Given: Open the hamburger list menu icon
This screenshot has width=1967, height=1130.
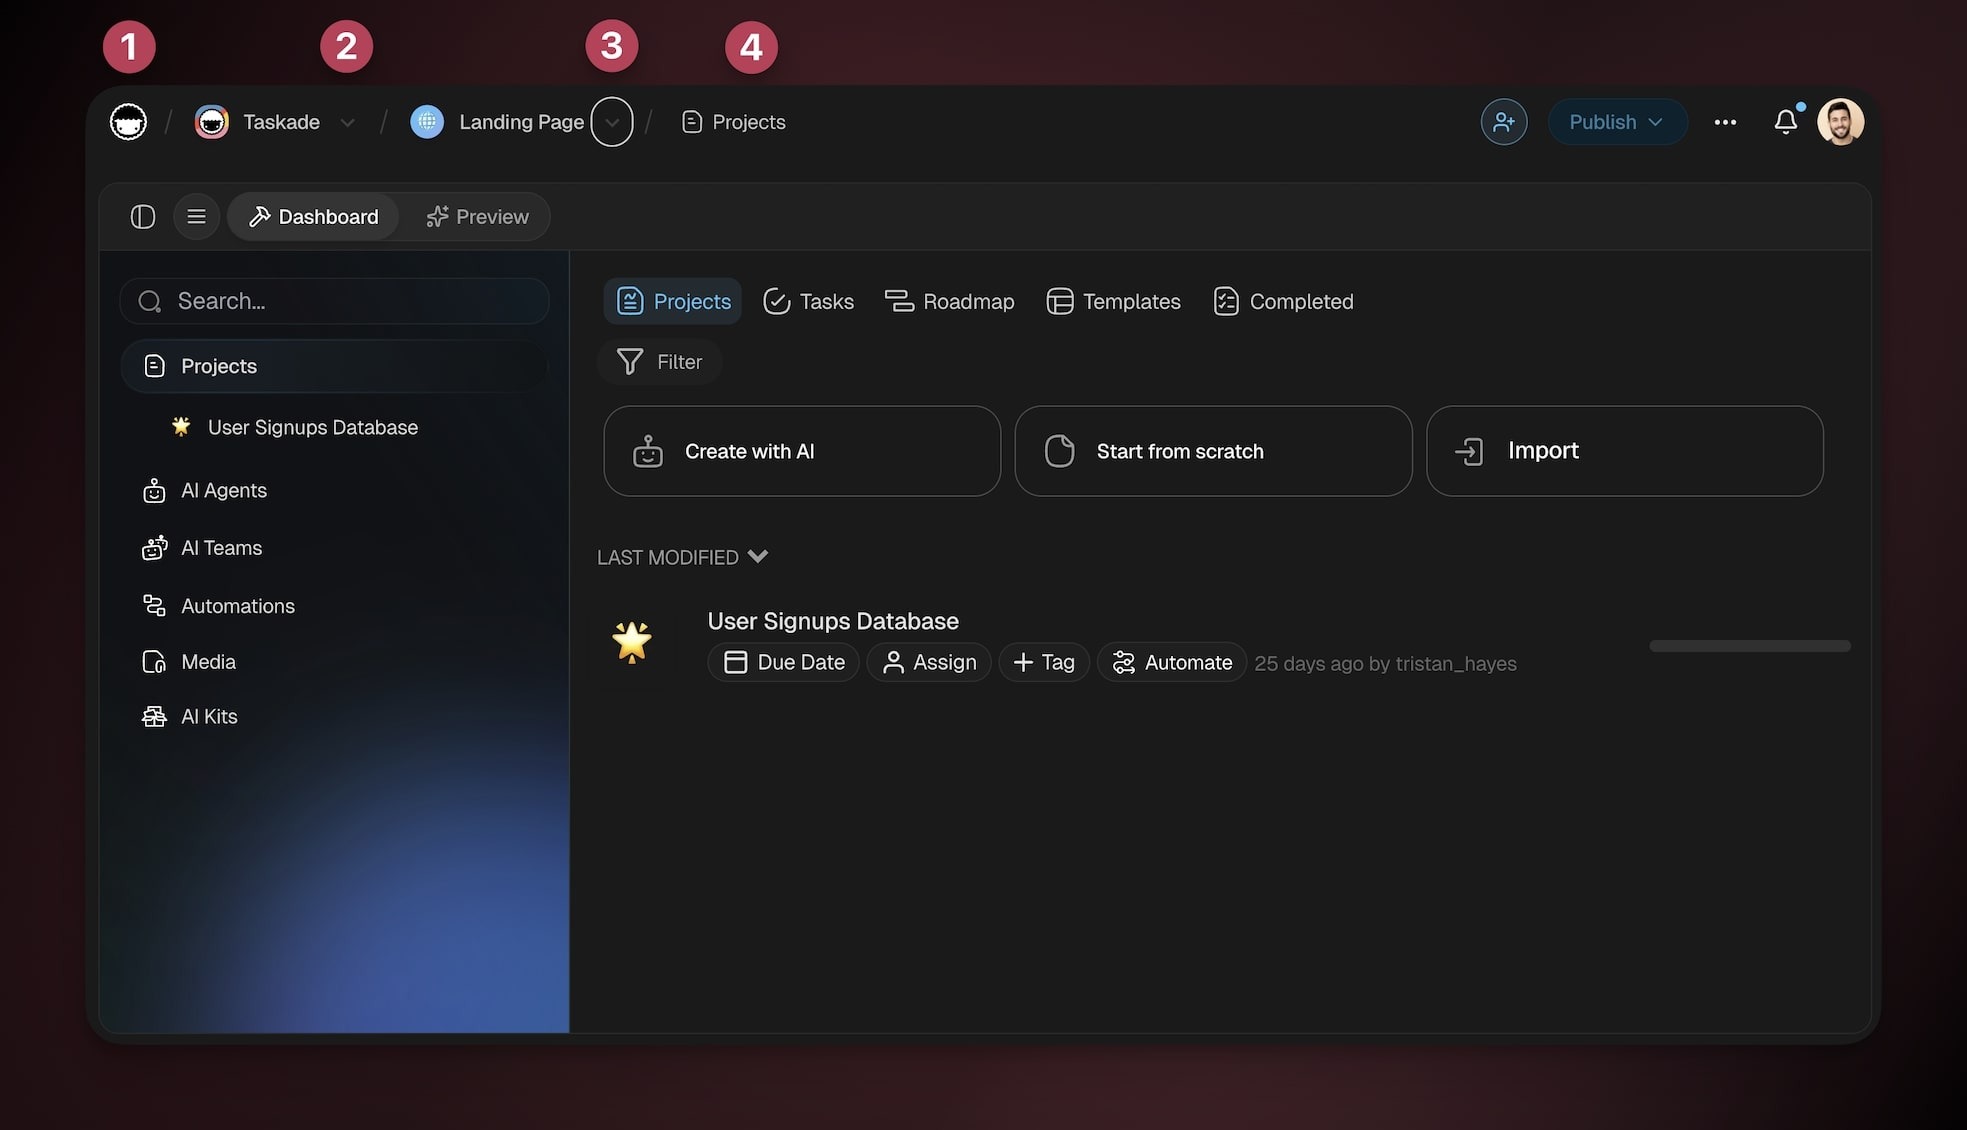Looking at the screenshot, I should 197,217.
